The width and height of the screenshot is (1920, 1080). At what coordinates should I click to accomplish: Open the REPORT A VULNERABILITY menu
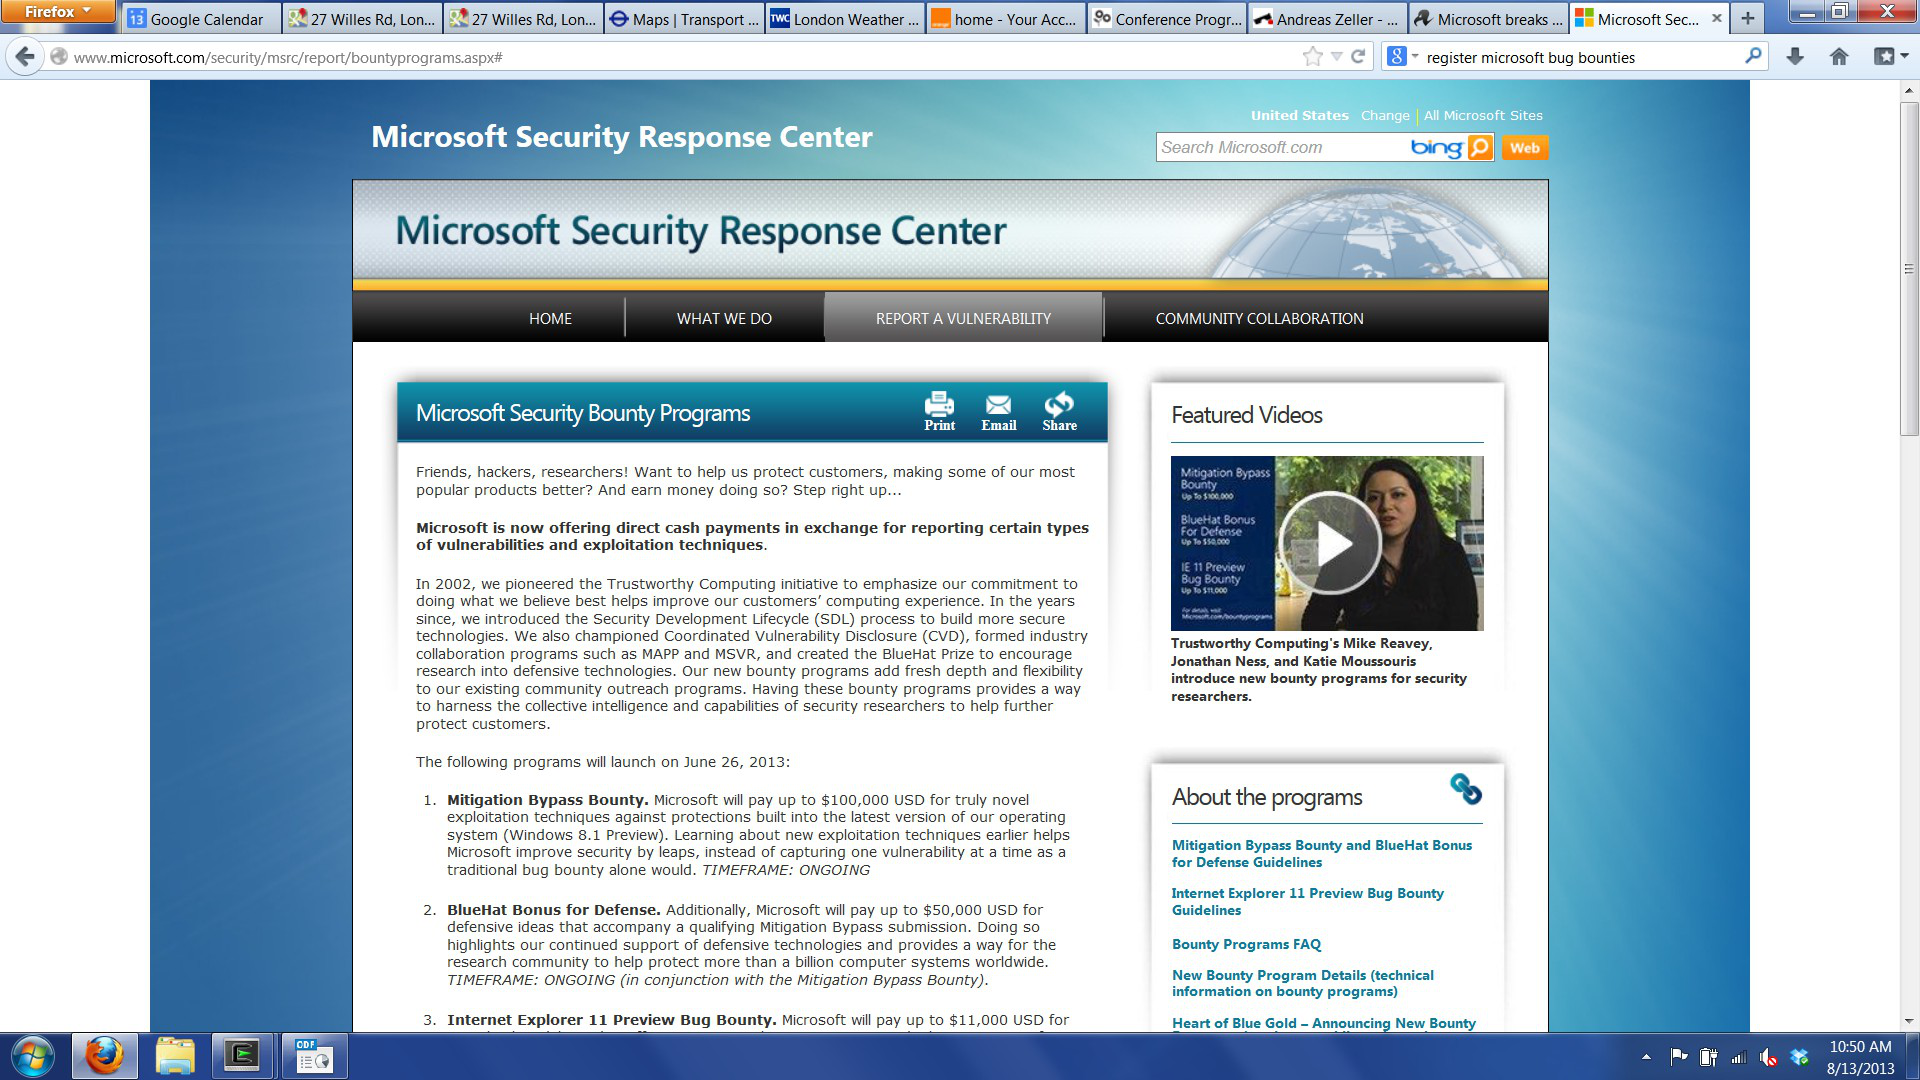click(963, 319)
